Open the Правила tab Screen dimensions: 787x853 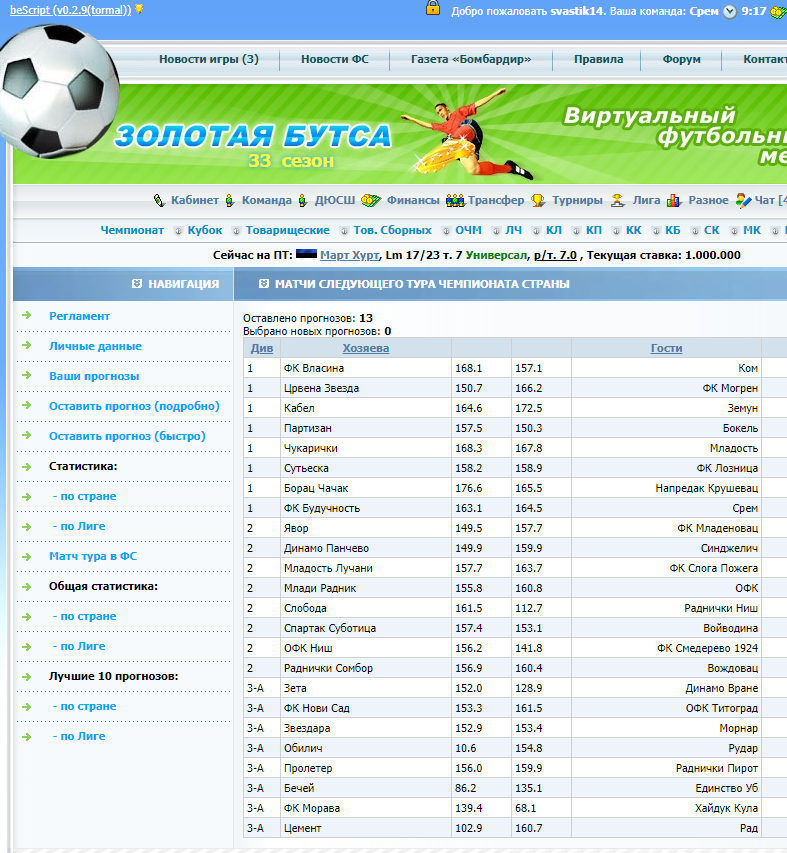[x=599, y=59]
